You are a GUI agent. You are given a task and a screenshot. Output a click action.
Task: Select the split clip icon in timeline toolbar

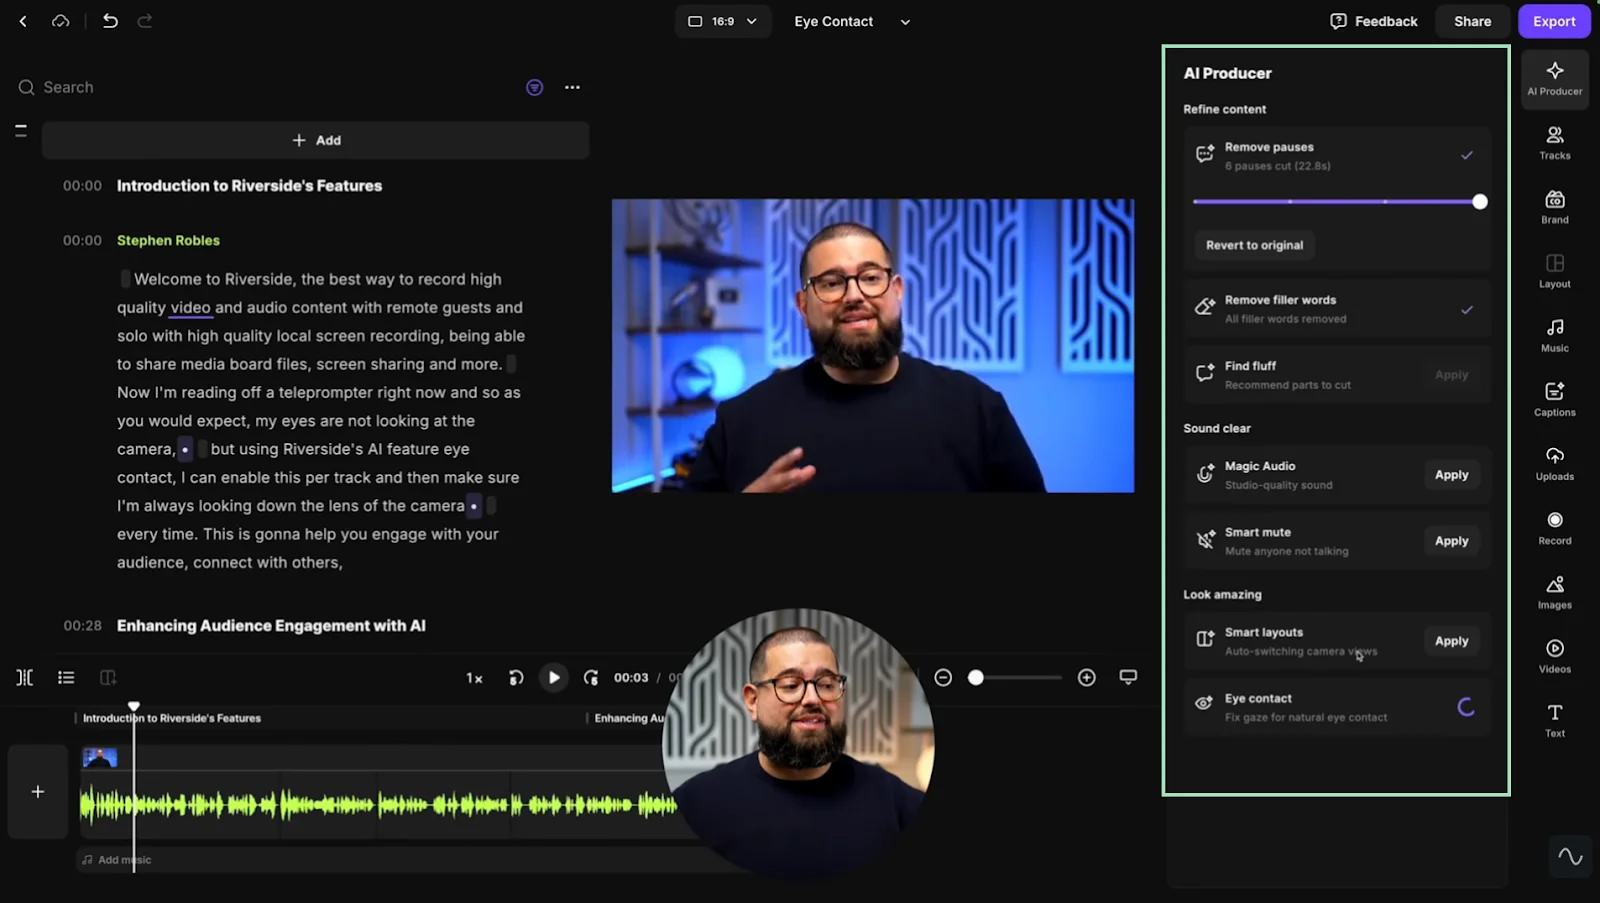[24, 677]
